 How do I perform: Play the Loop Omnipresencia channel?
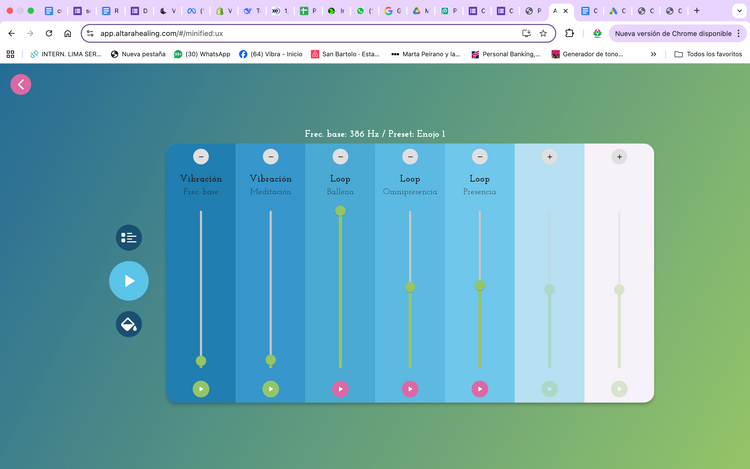point(410,389)
